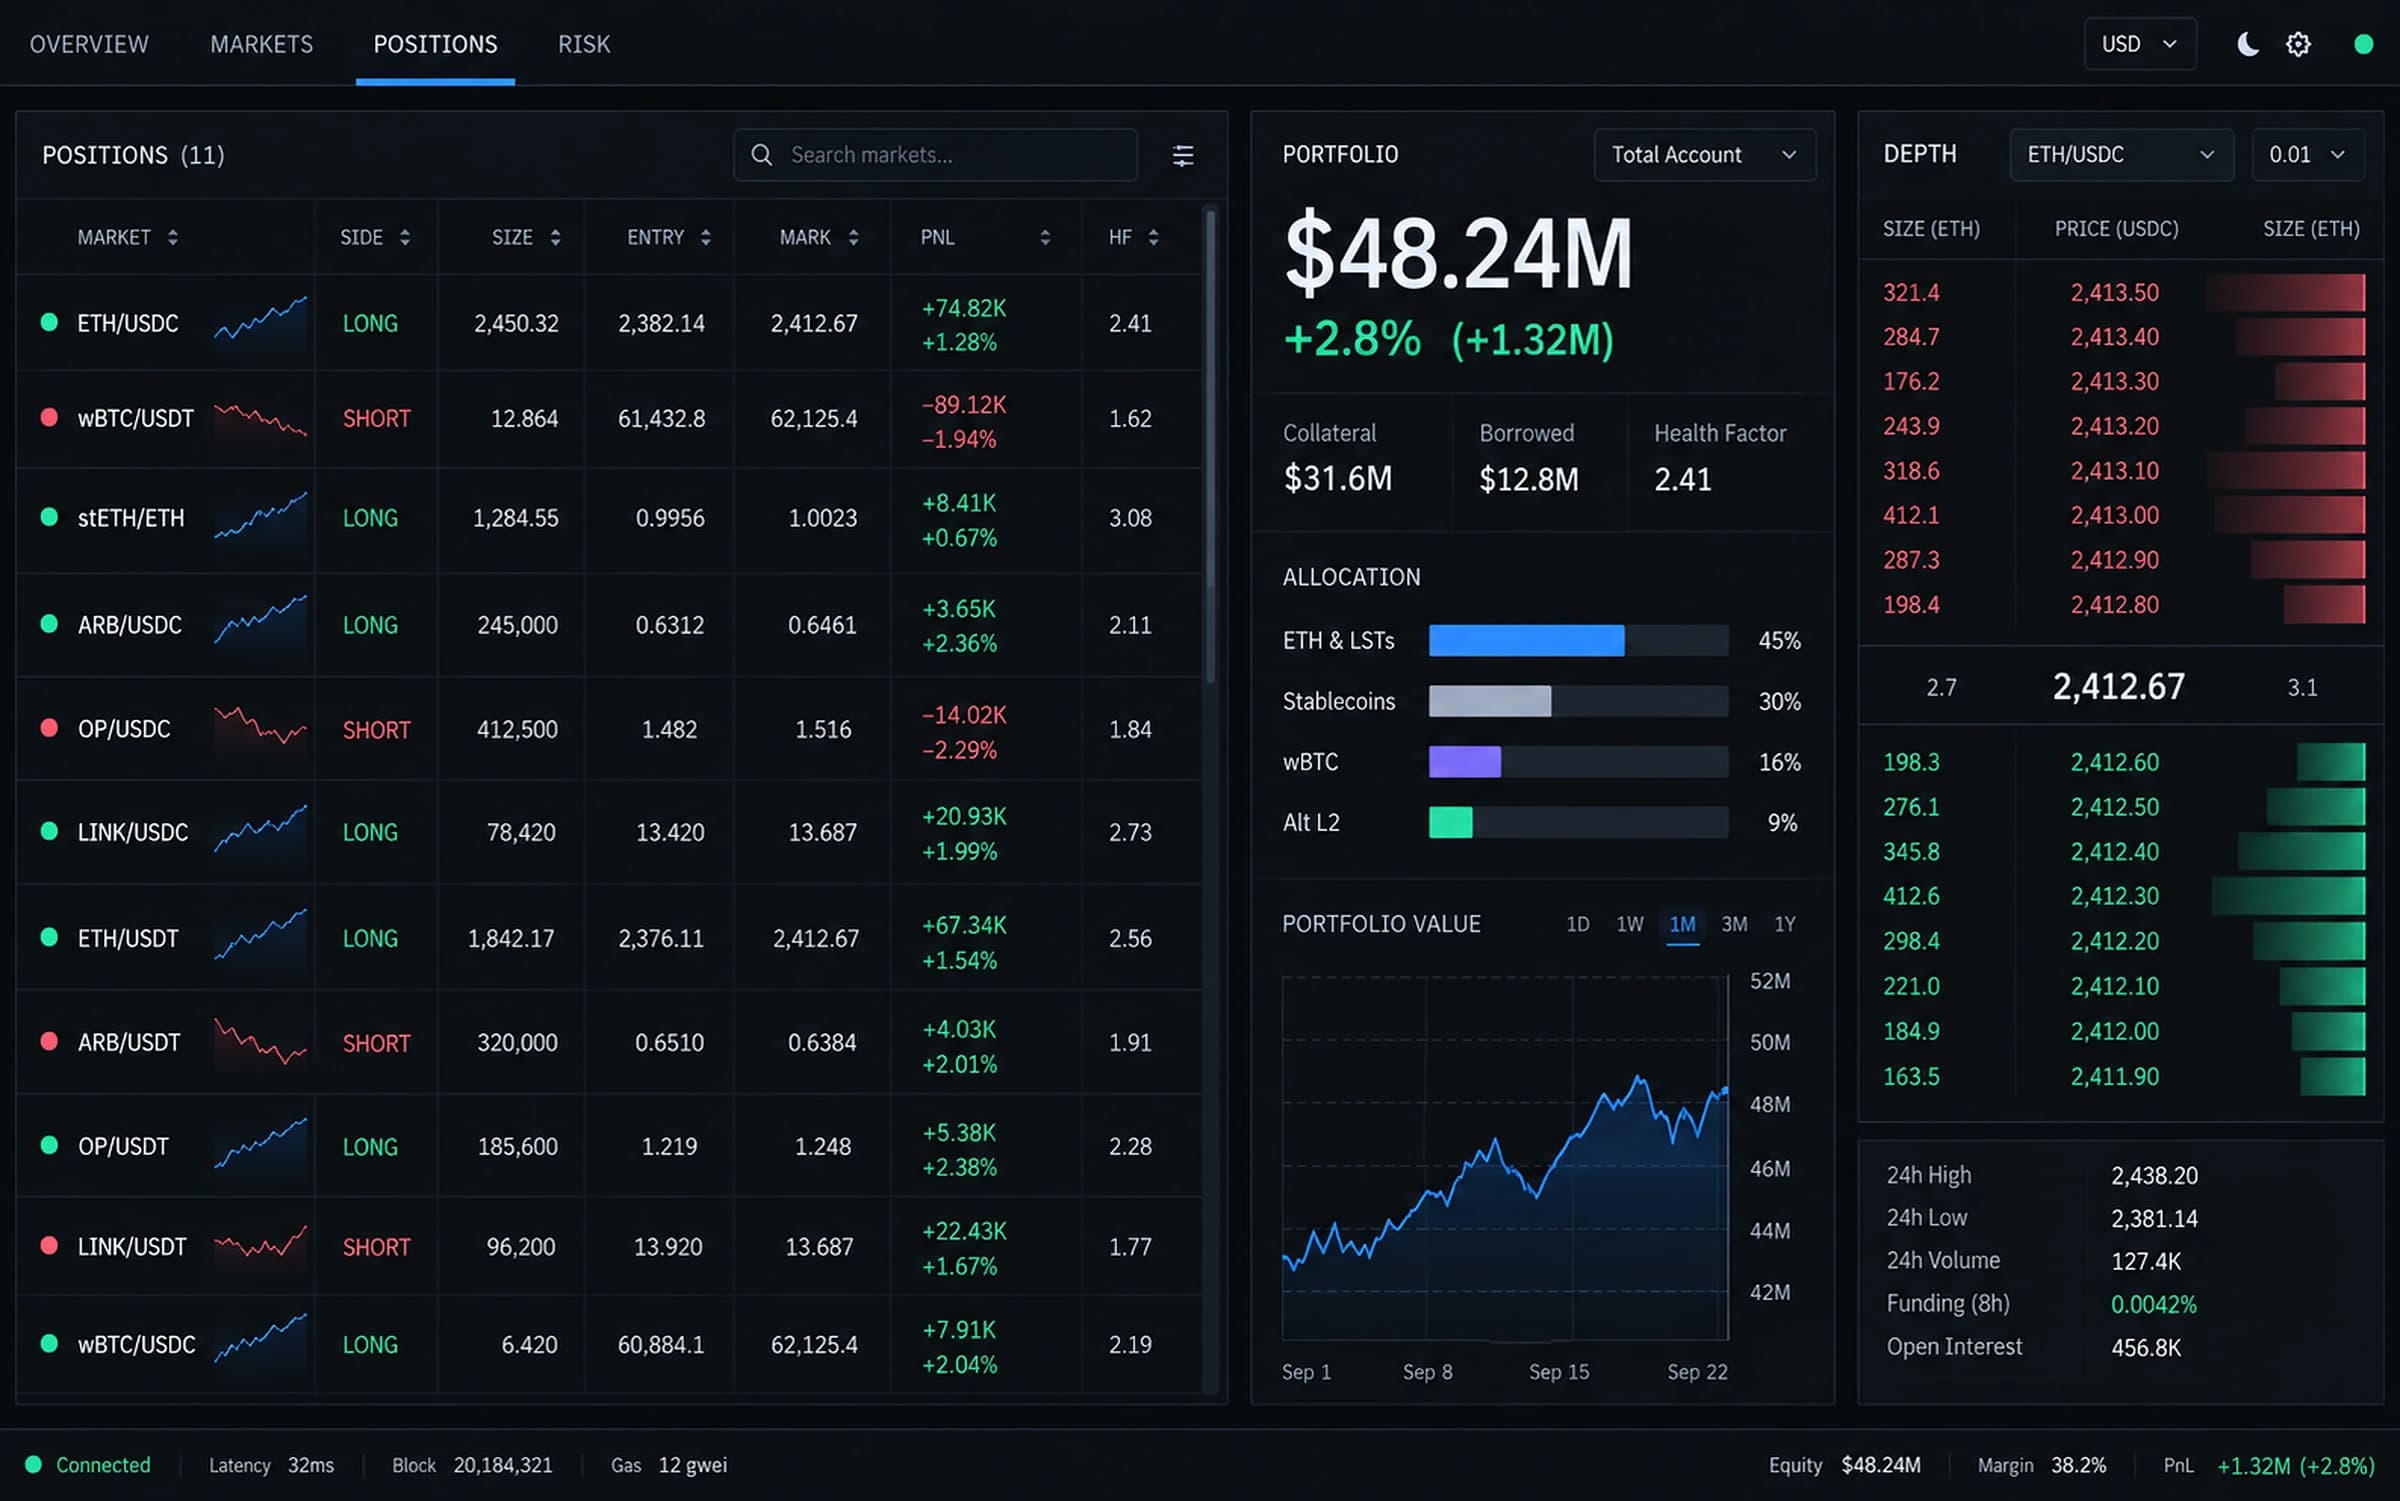Open the ETH/USDC depth market dropdown
Image resolution: width=2400 pixels, height=1501 pixels.
tap(2121, 155)
